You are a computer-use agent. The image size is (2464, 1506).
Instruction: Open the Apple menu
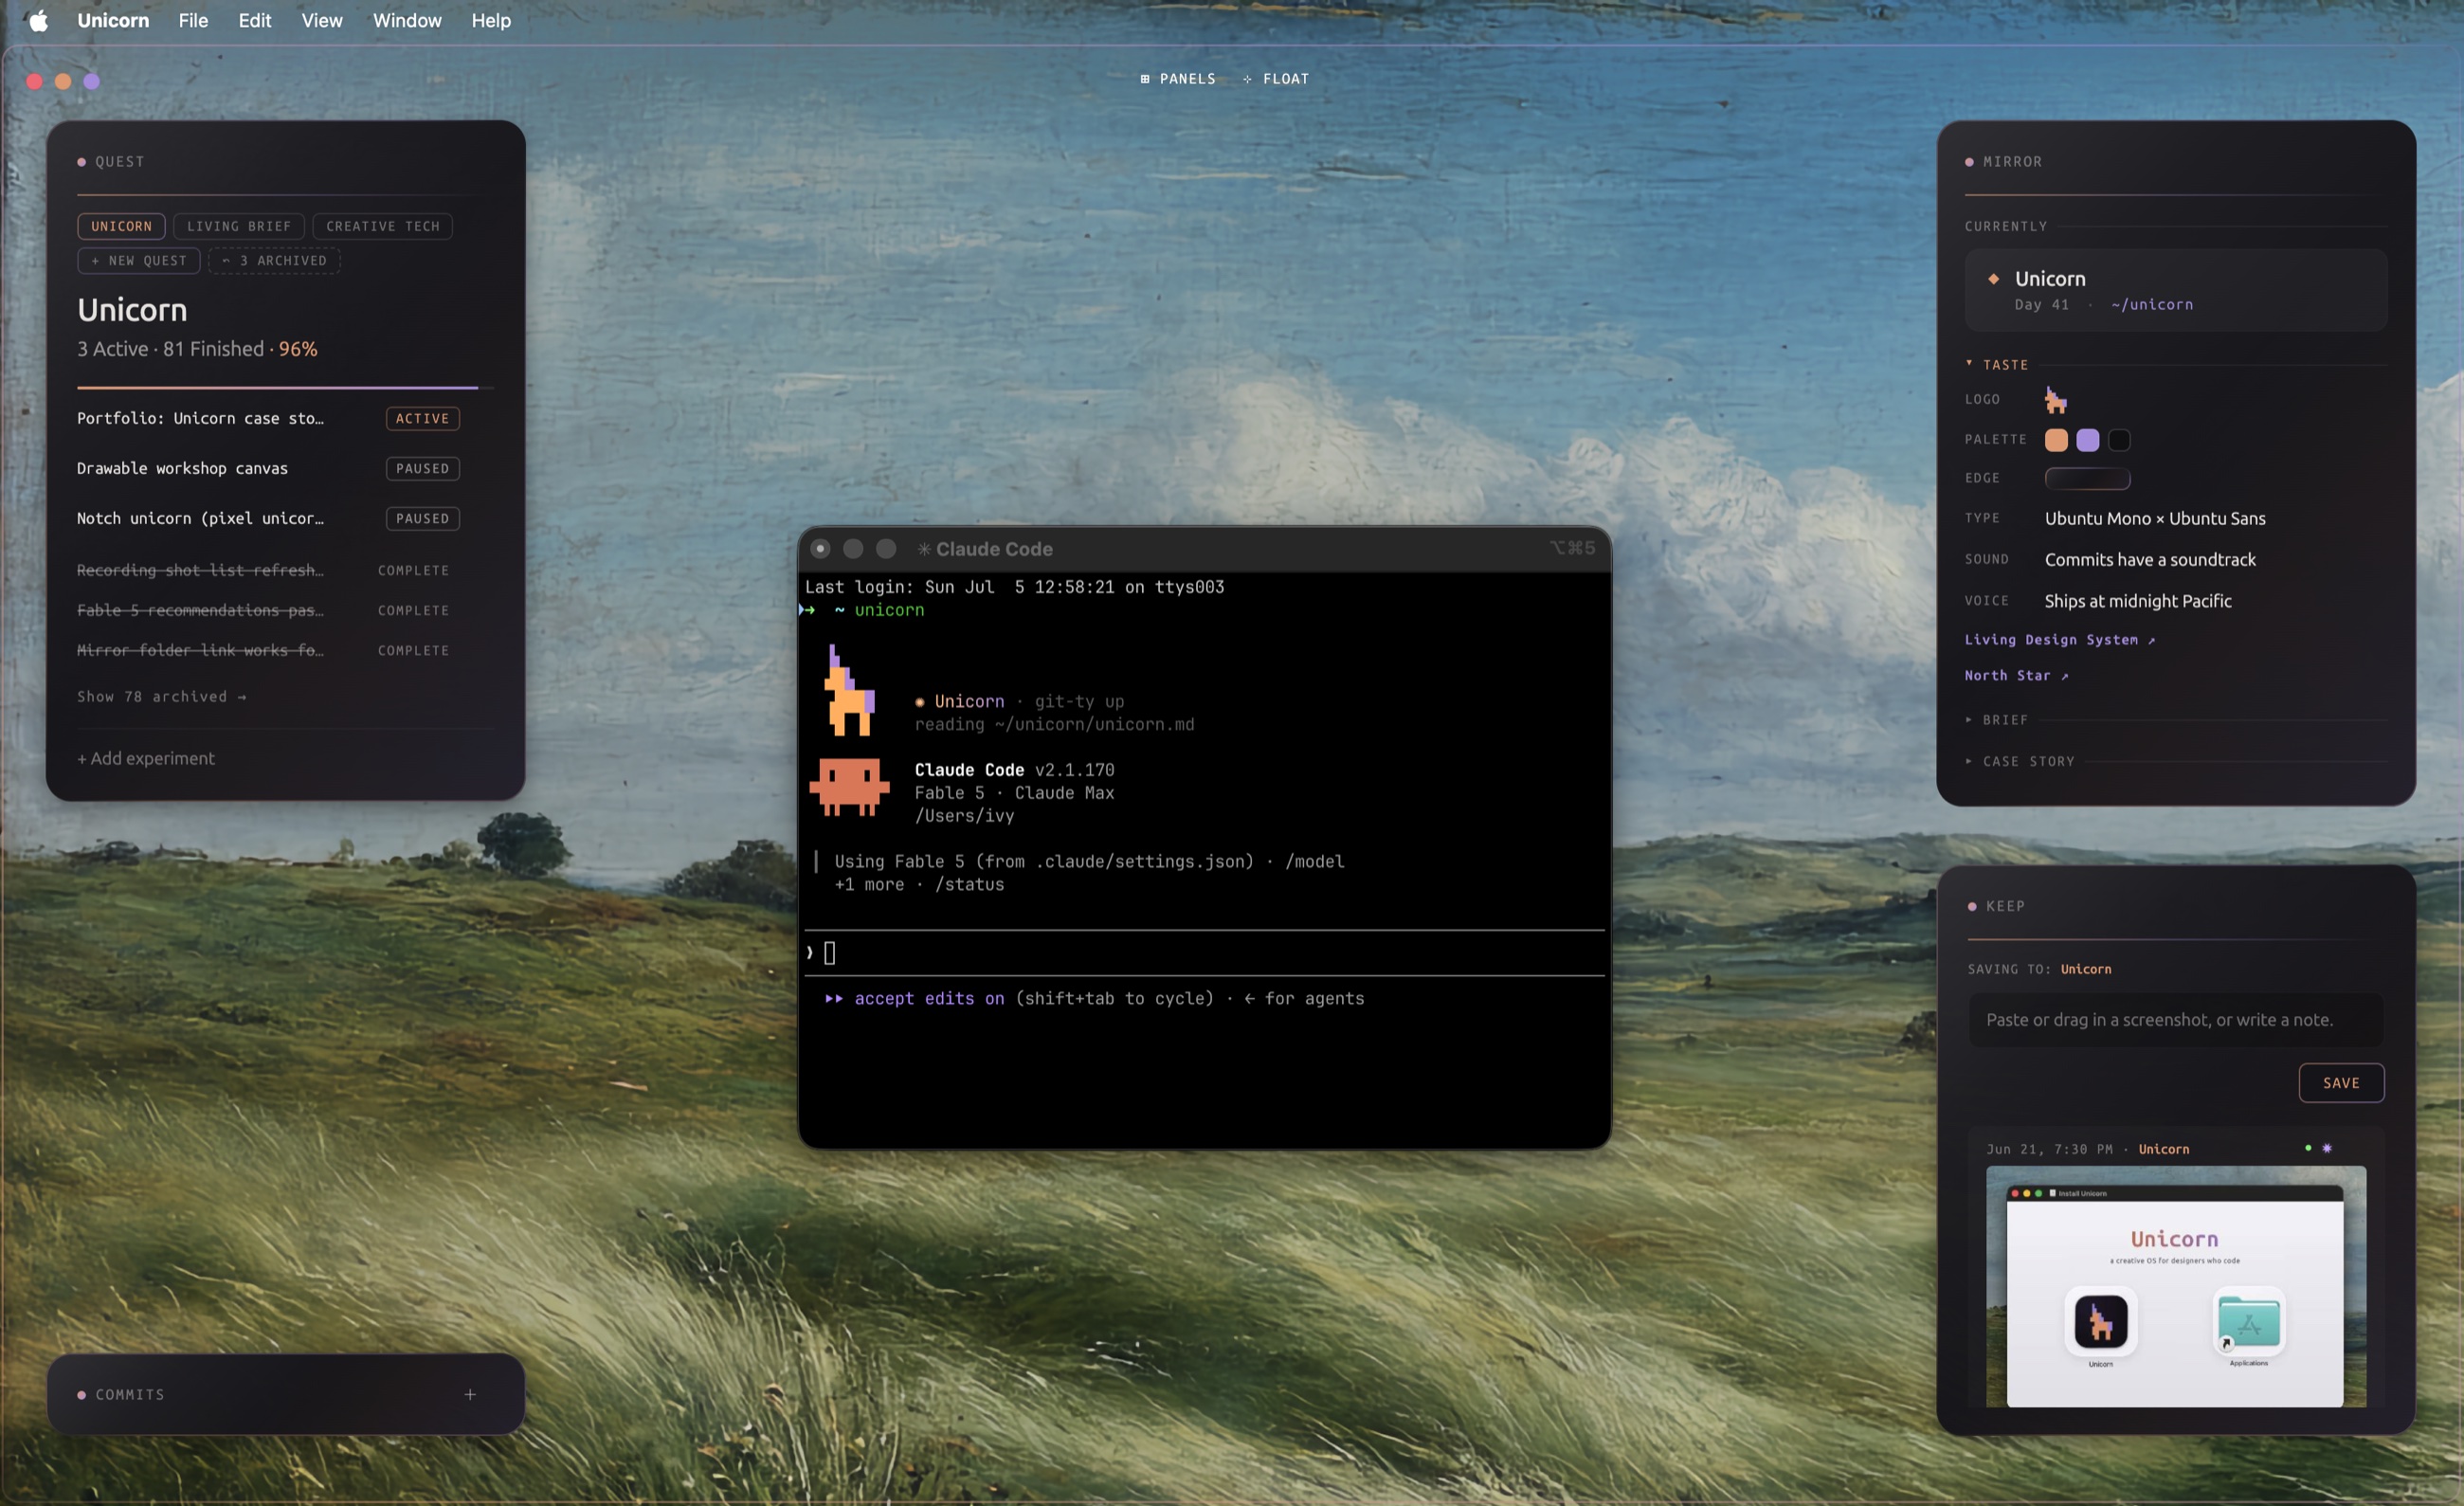(38, 20)
